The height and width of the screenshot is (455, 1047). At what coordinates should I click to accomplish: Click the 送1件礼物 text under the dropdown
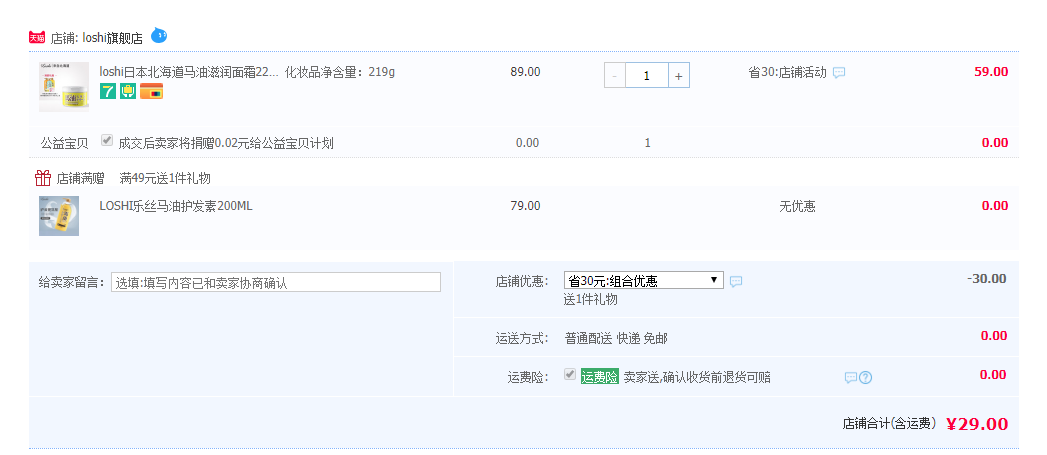coord(590,299)
